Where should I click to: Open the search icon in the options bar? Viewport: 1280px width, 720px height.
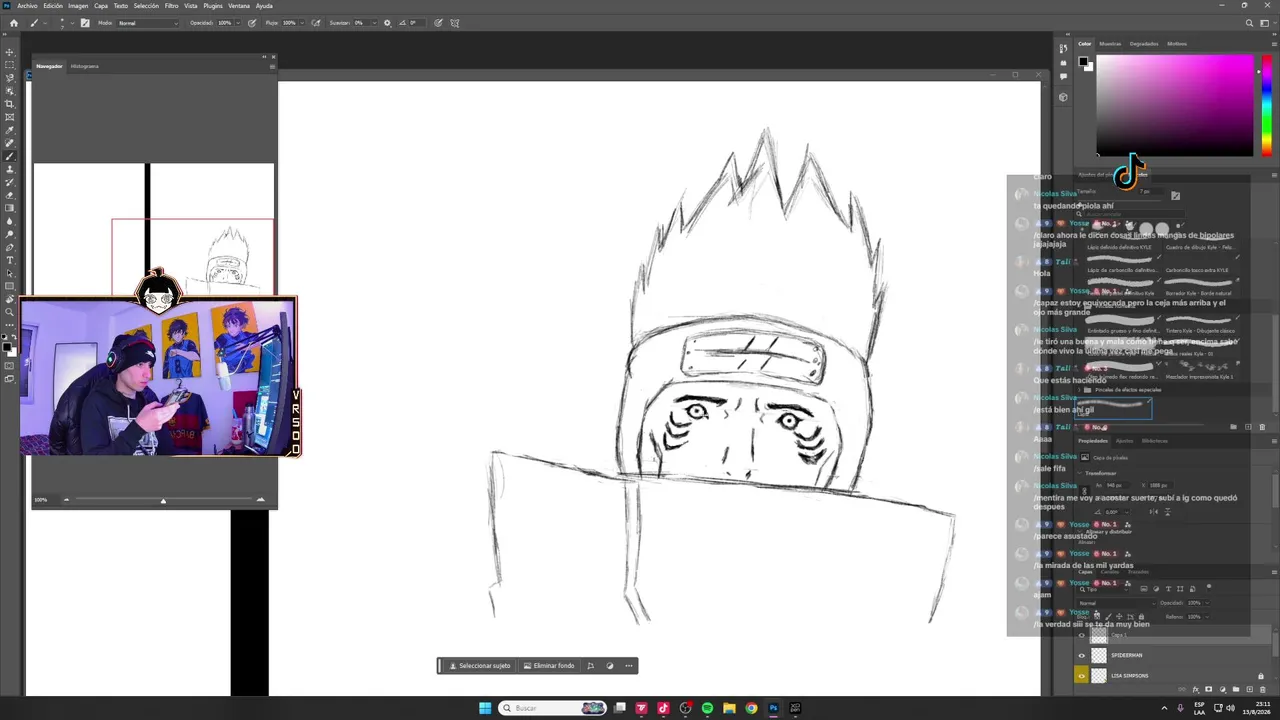1248,23
